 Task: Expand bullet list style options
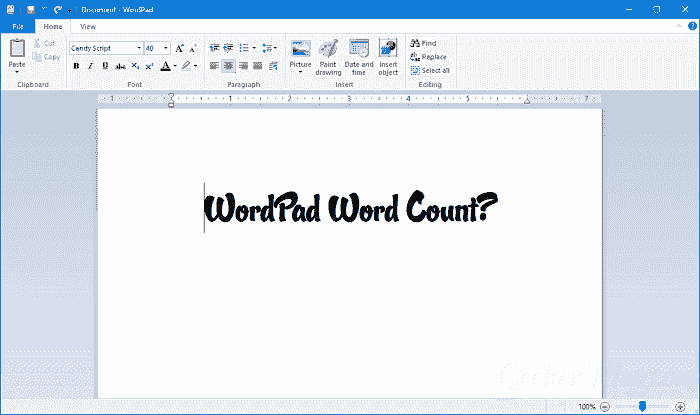[x=254, y=48]
